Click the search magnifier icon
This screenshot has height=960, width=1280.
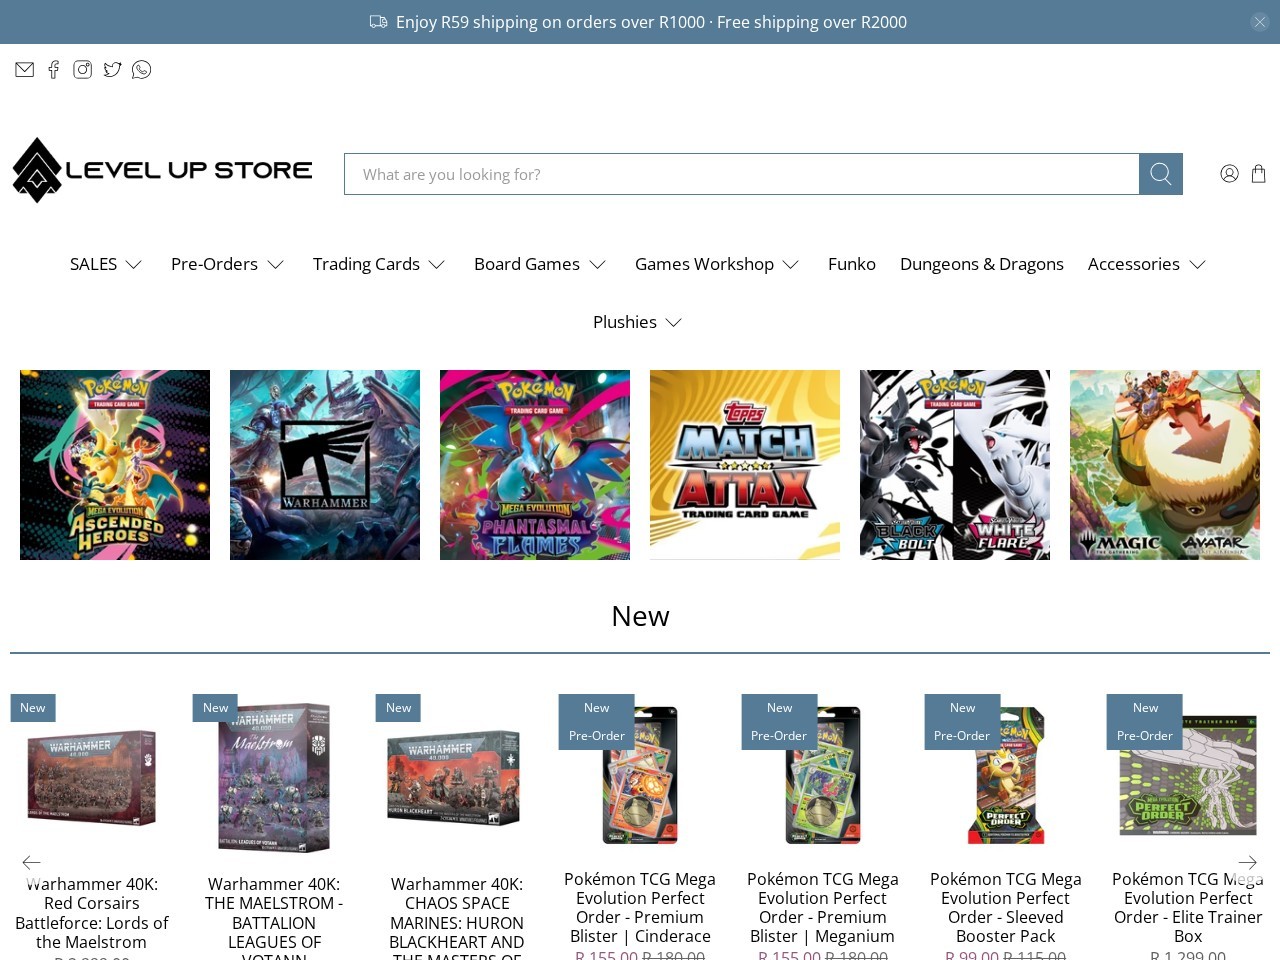pyautogui.click(x=1160, y=173)
